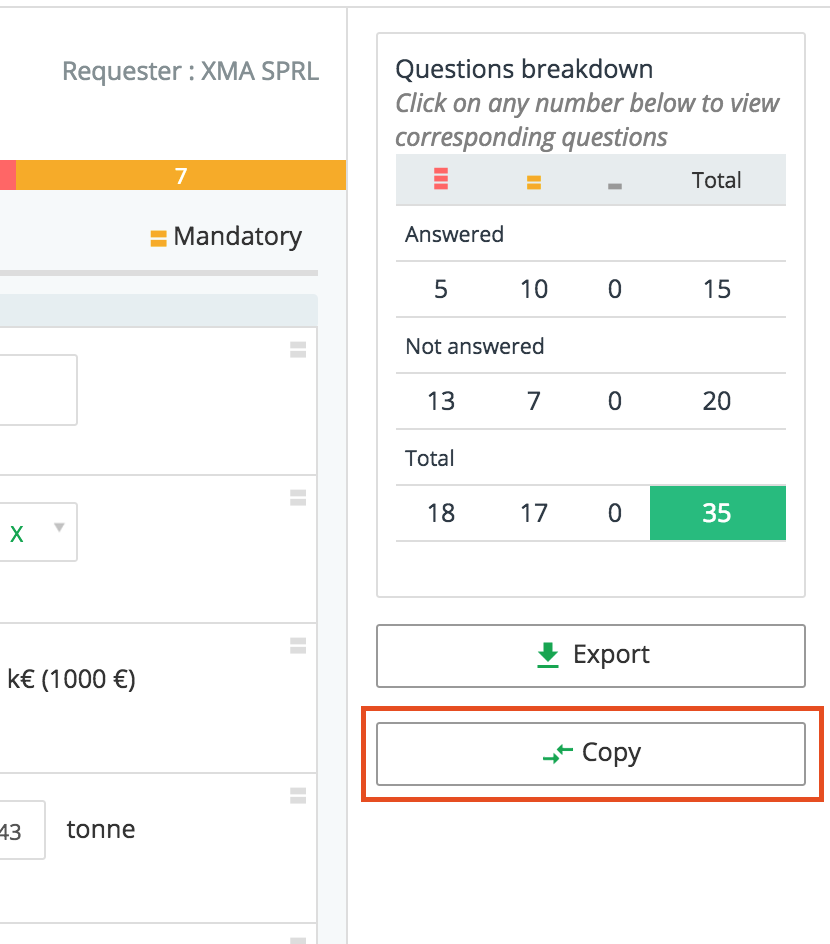830x944 pixels.
Task: Click the priority marker icon above the tonne row
Action: pos(298,795)
